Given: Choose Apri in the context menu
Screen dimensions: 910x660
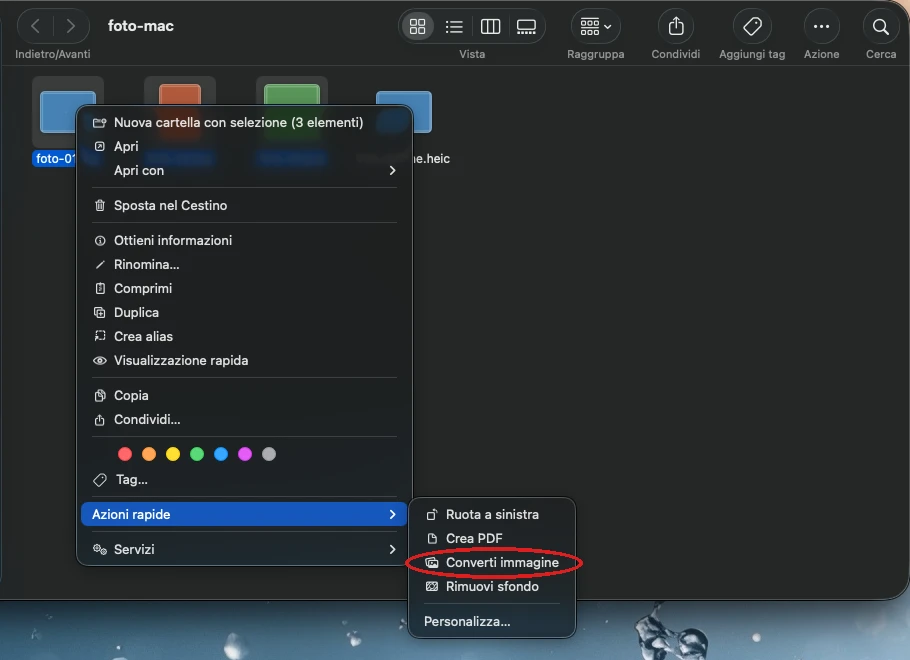Looking at the screenshot, I should [244, 146].
